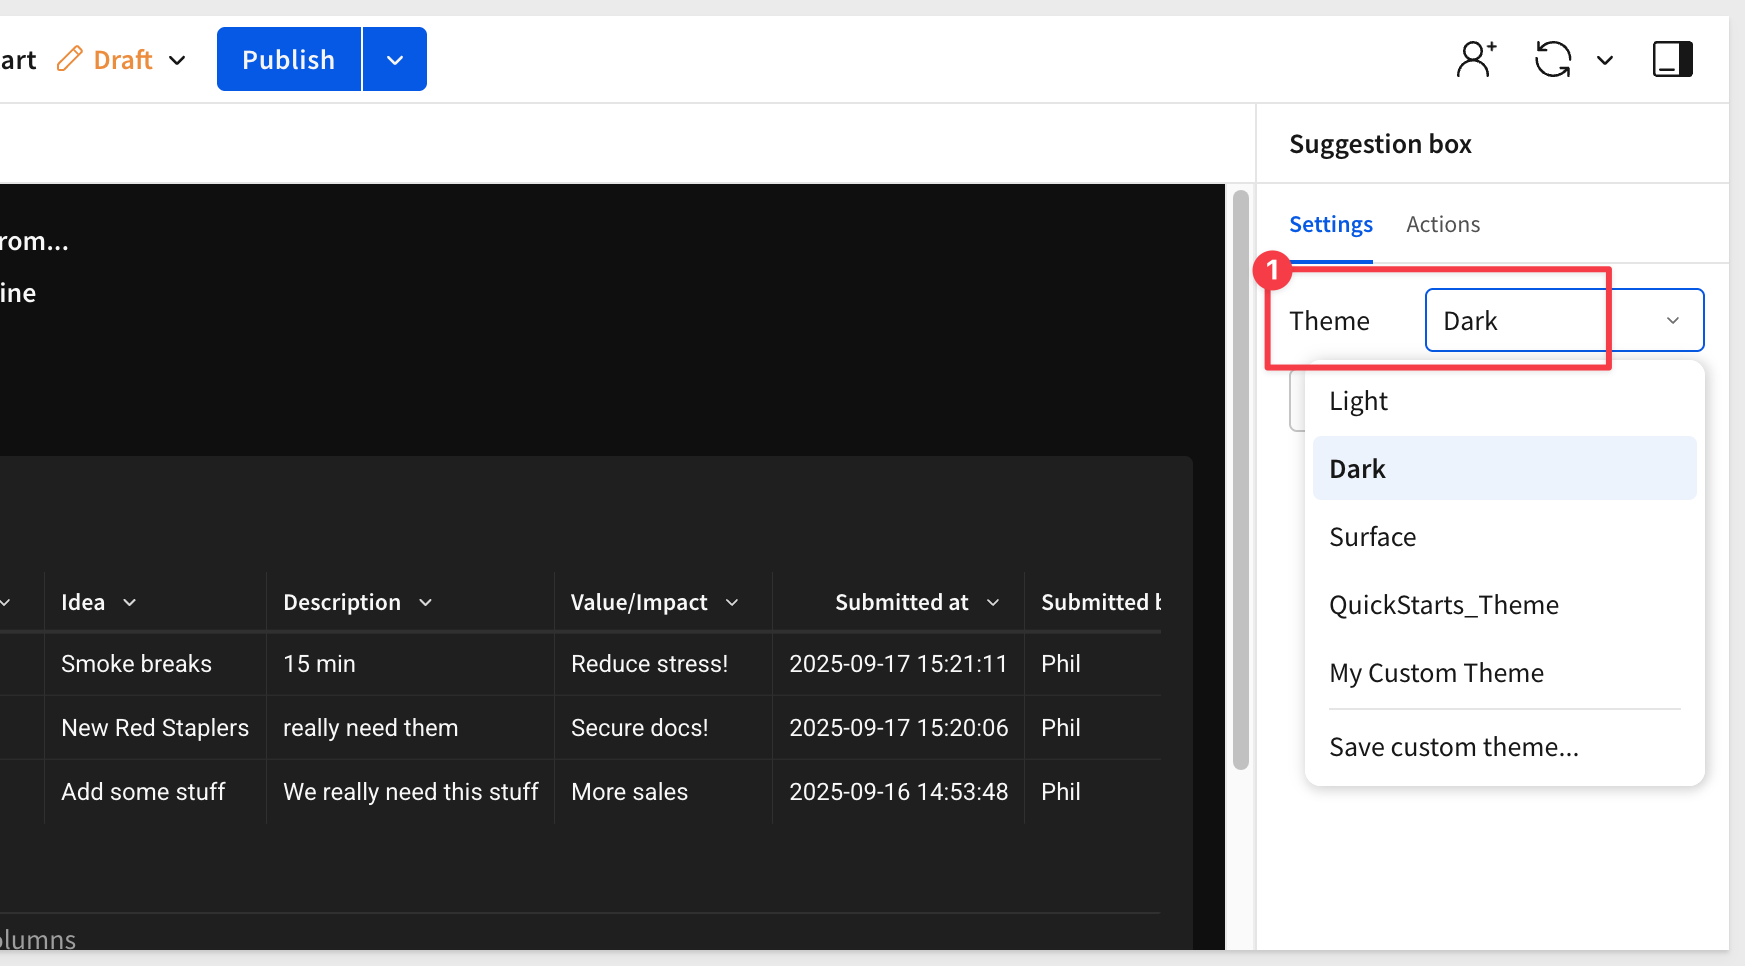The width and height of the screenshot is (1745, 966).
Task: Click the refresh data icon
Action: click(1553, 59)
